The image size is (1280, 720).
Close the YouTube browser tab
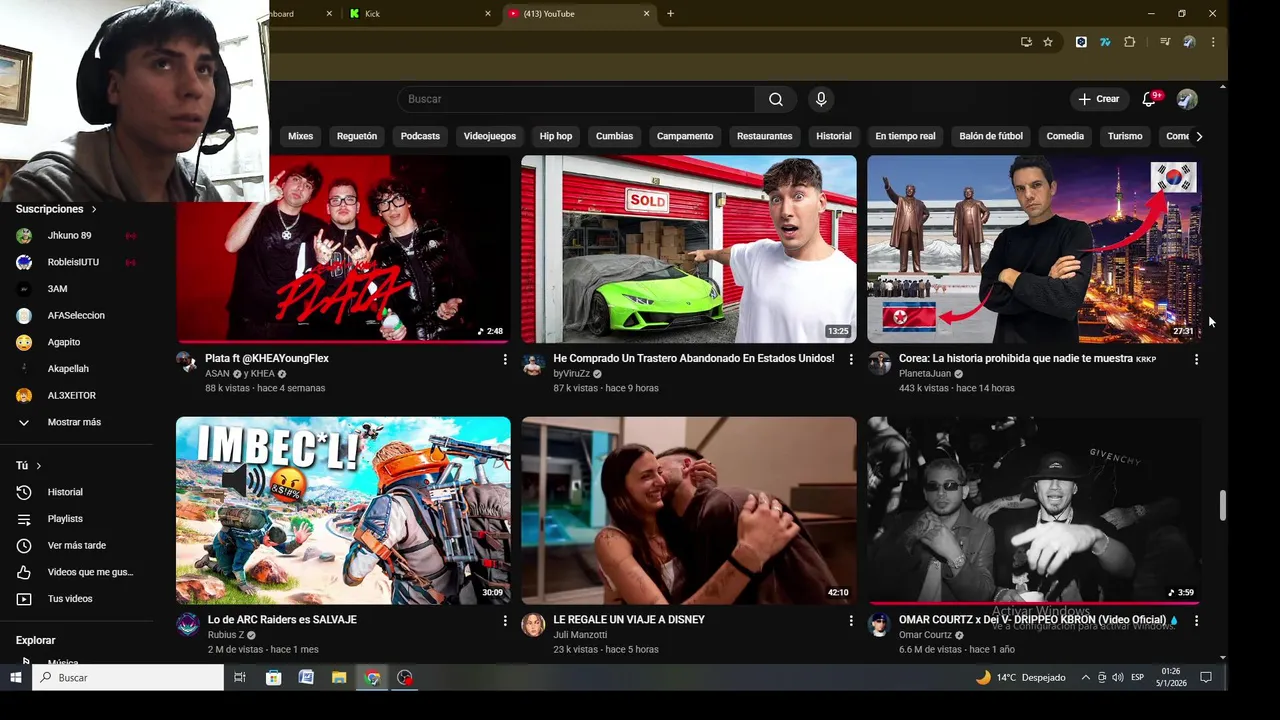(x=646, y=14)
